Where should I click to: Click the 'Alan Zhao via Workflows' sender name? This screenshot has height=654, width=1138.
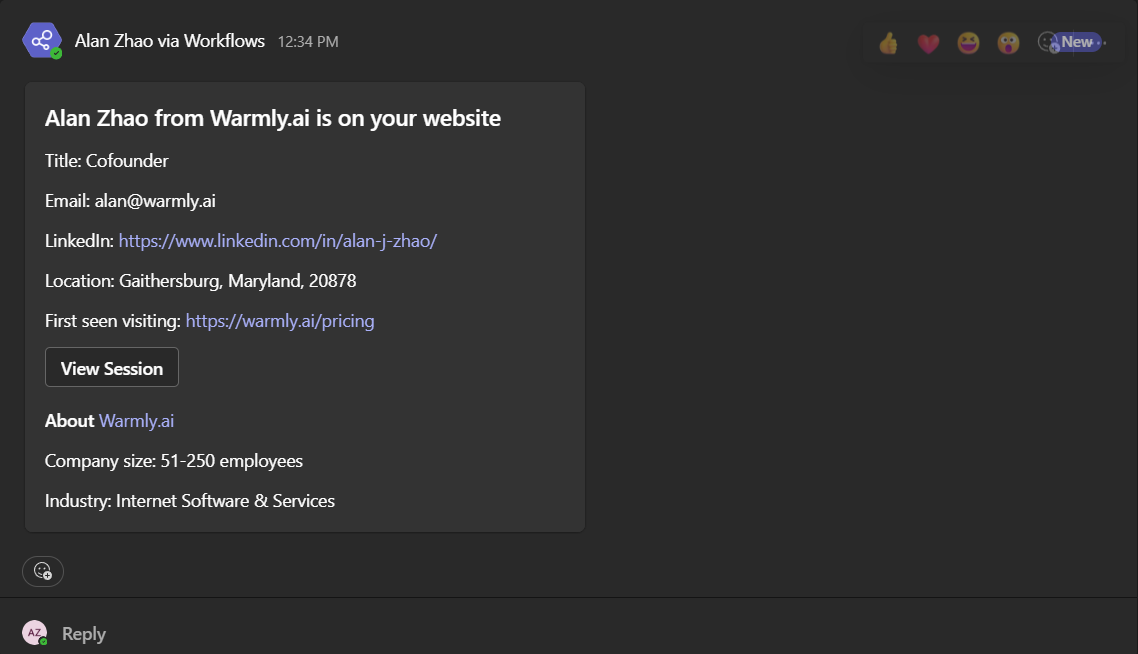(x=170, y=41)
